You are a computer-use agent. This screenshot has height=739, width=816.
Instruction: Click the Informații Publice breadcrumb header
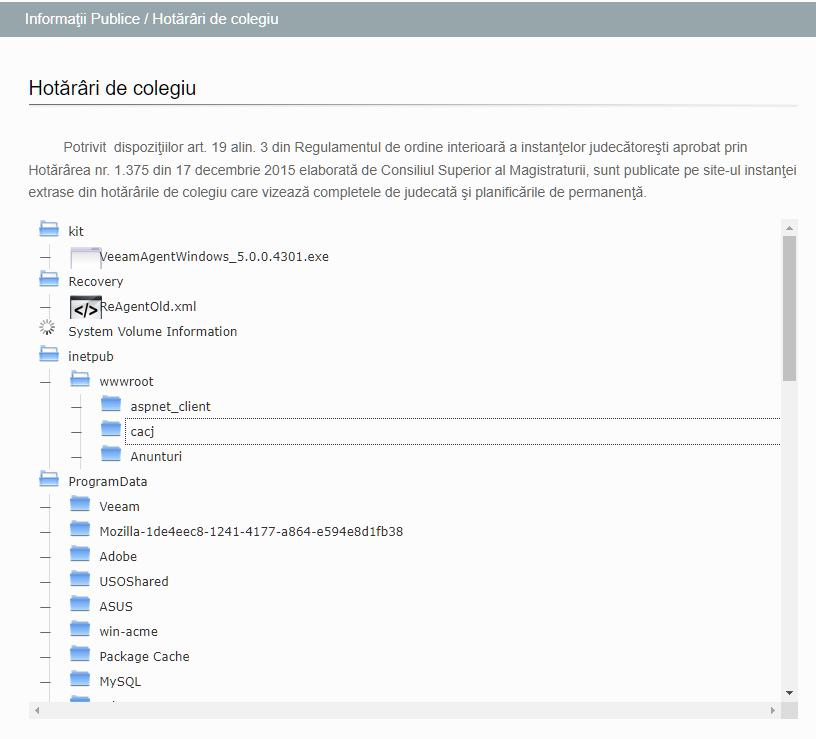(85, 19)
